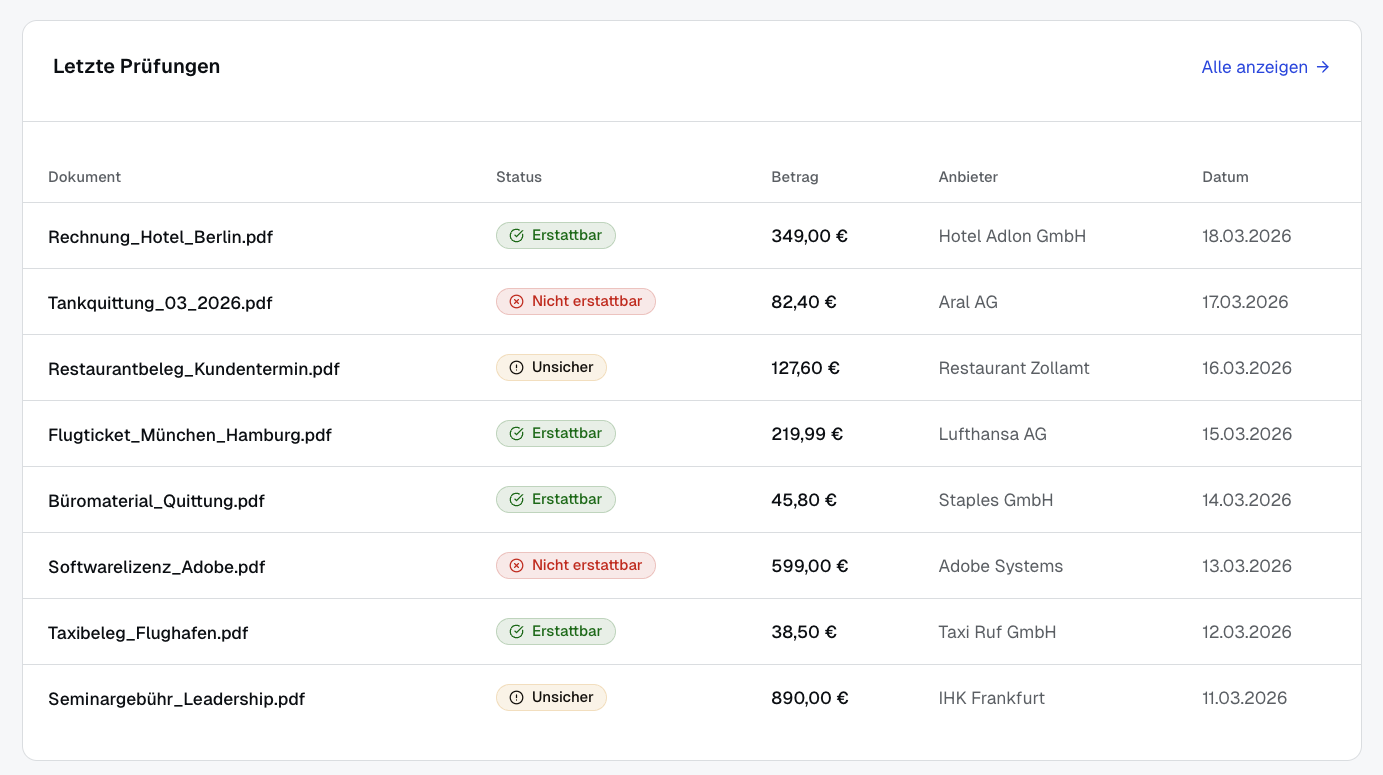Click the Betrag column header

794,177
